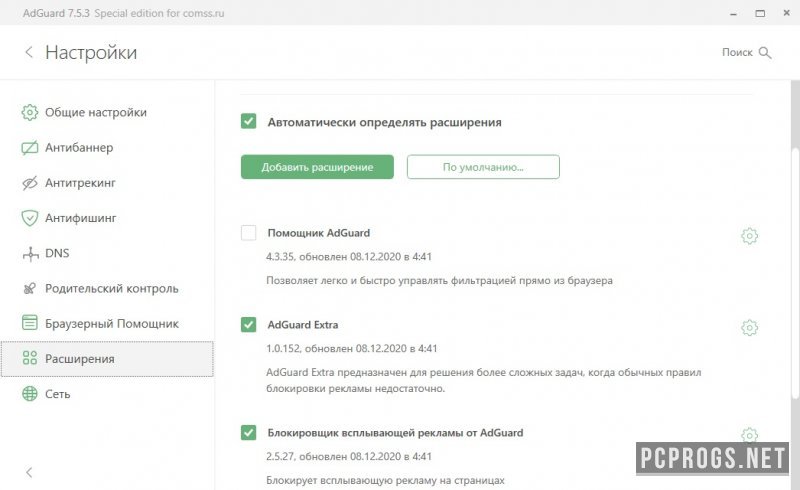800x490 pixels.
Task: Enable the Помощник AdGuard checkbox
Action: point(248,233)
